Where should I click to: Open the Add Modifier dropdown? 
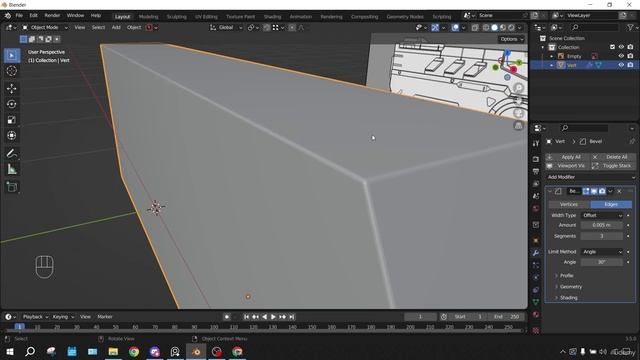[x=591, y=177]
